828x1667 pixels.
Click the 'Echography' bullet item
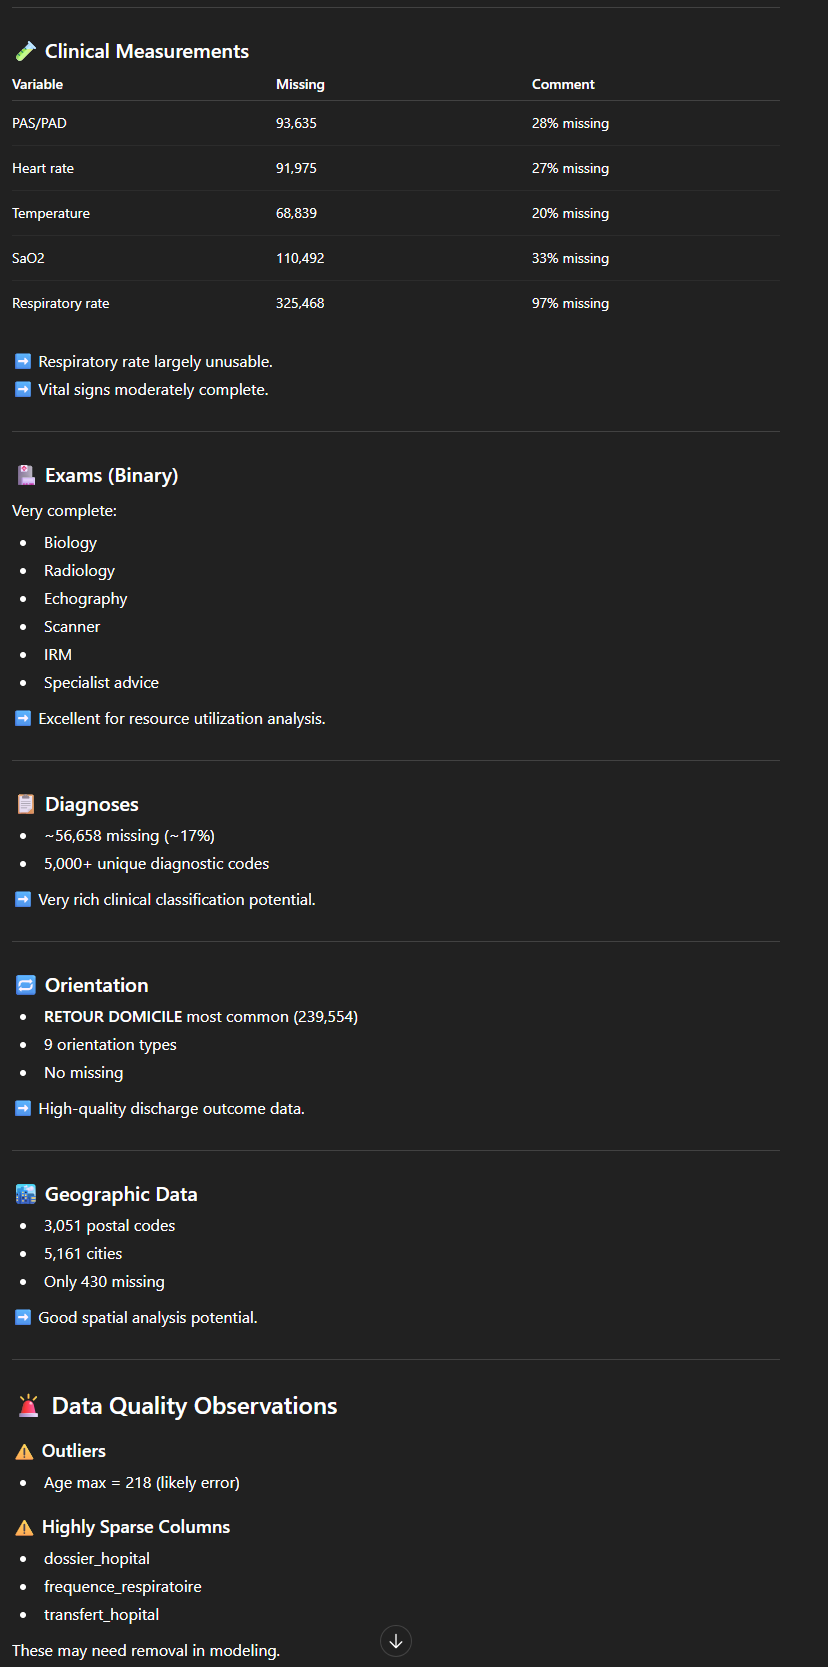pos(86,598)
